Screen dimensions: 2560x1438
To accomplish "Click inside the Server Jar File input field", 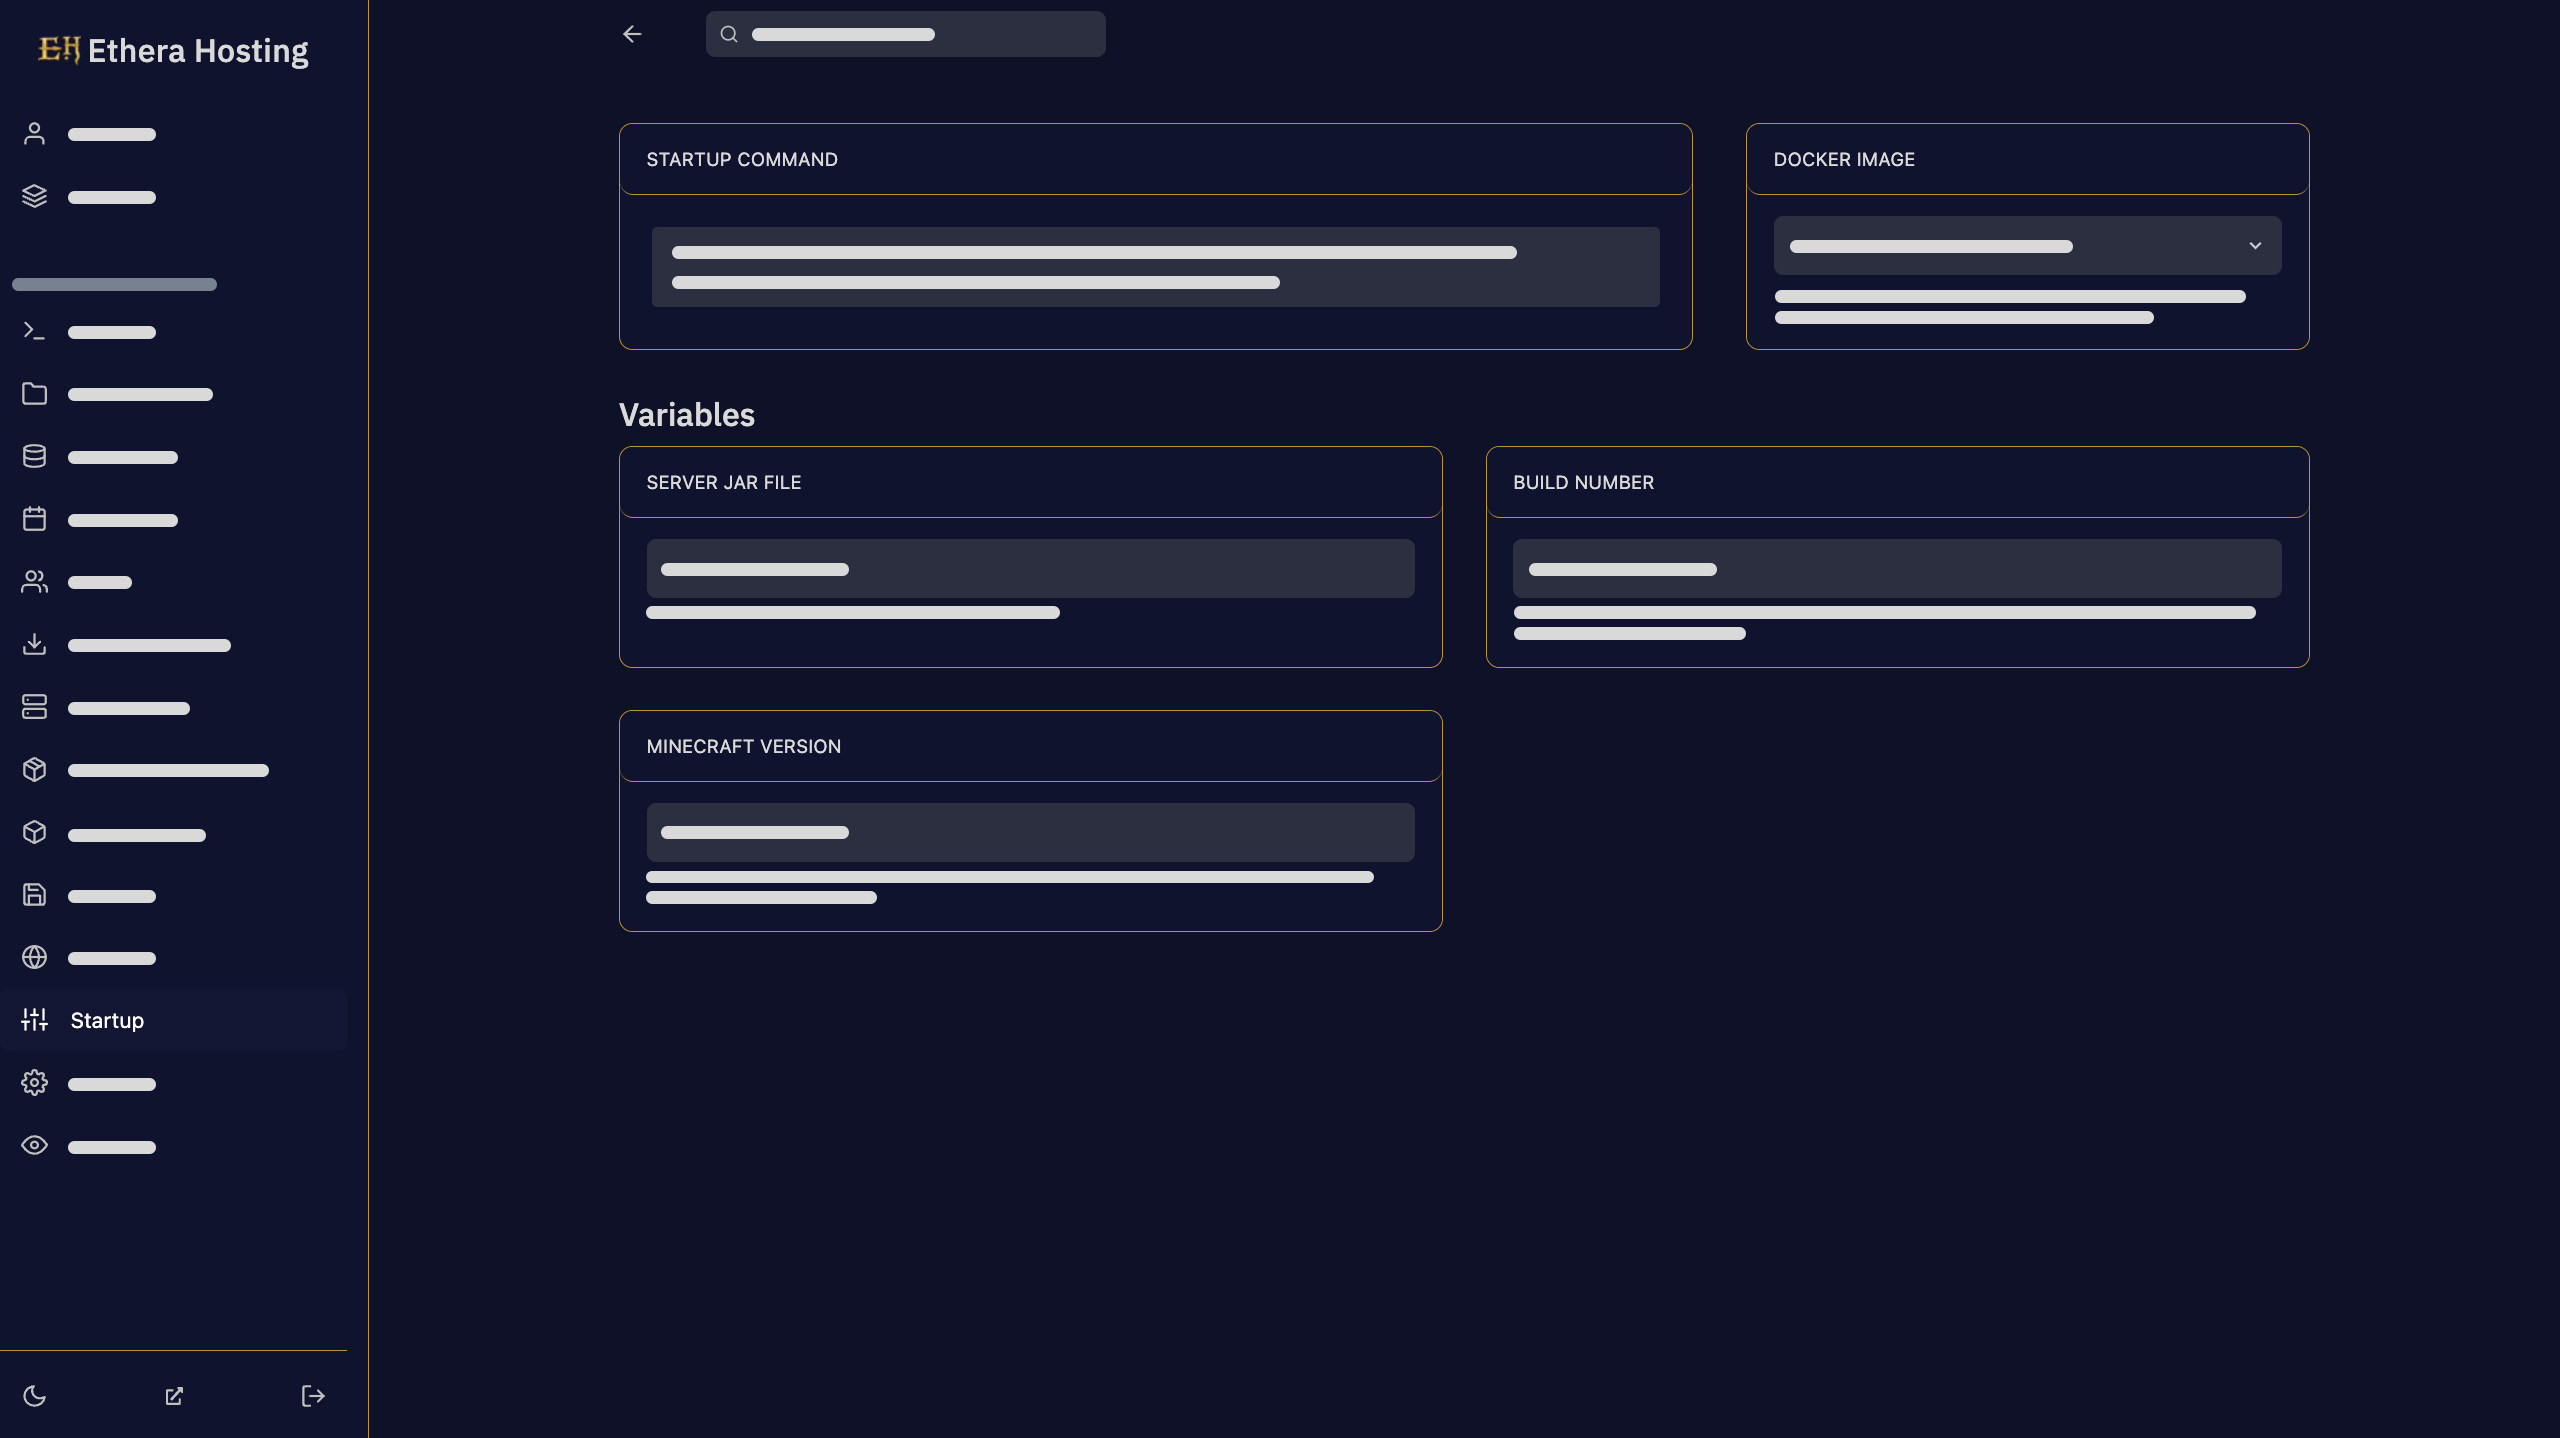I will (1030, 568).
